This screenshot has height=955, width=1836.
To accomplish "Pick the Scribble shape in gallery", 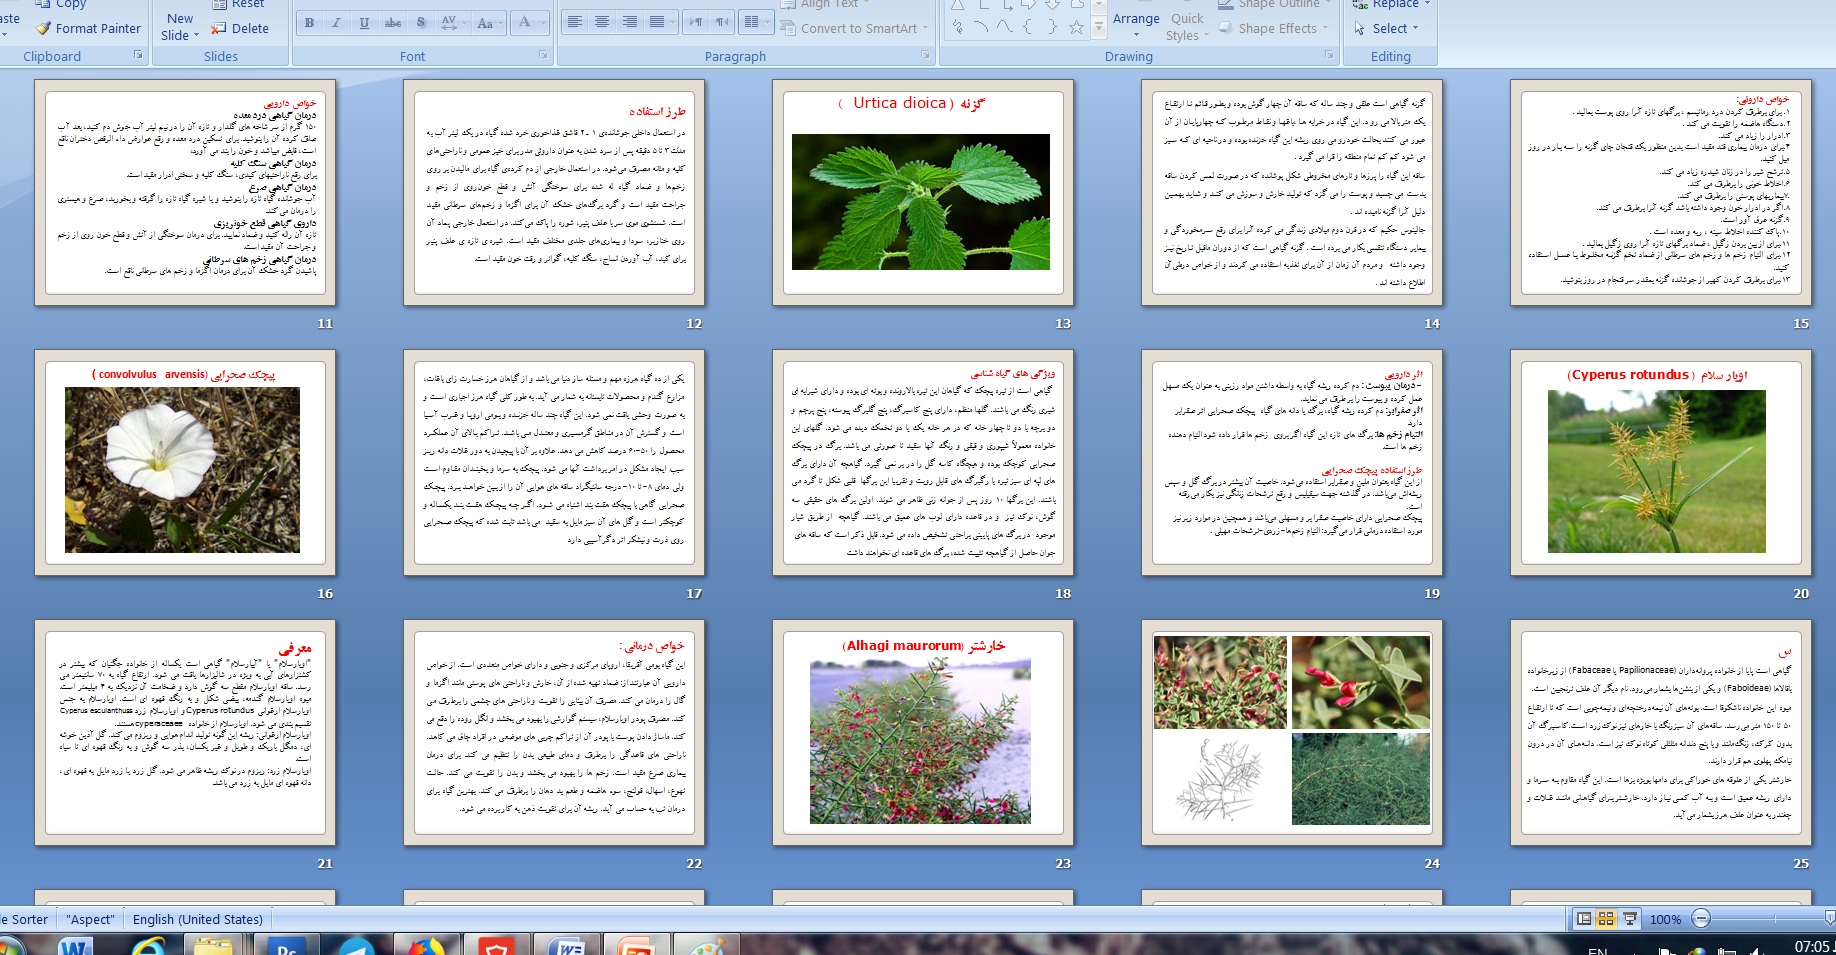I will 958,27.
